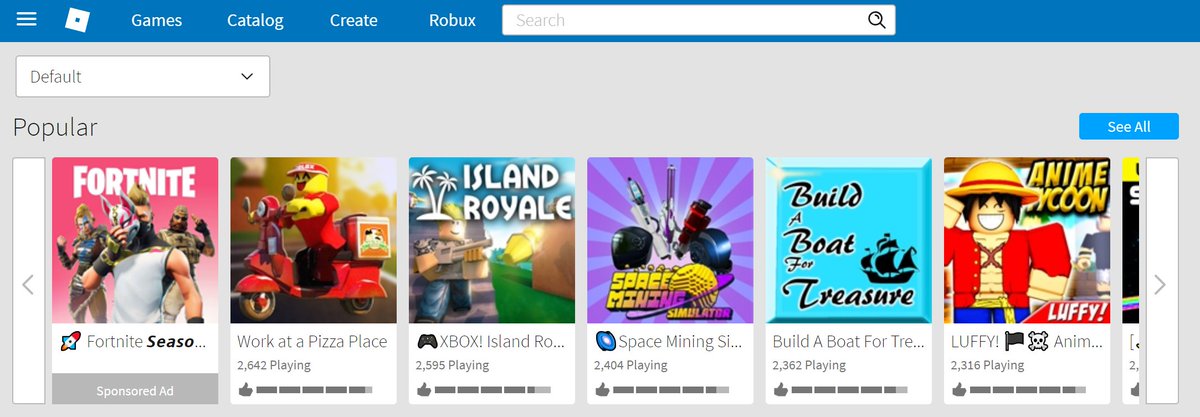Click thumbs-up icon under Work at a Pizza Place
This screenshot has height=417, width=1200.
[245, 388]
